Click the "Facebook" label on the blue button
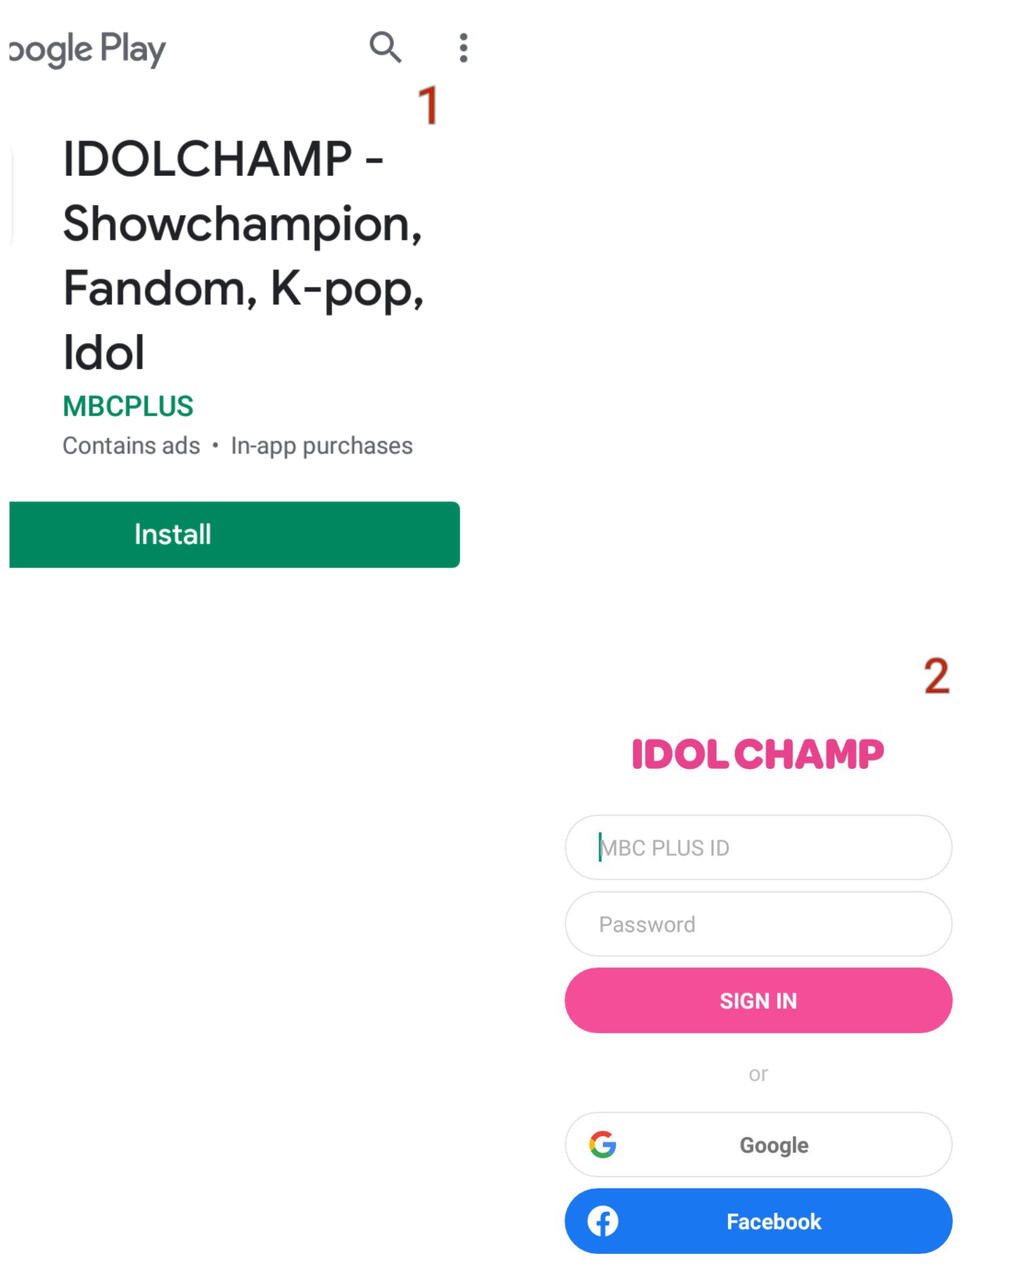This screenshot has height=1267, width=1014. (774, 1222)
